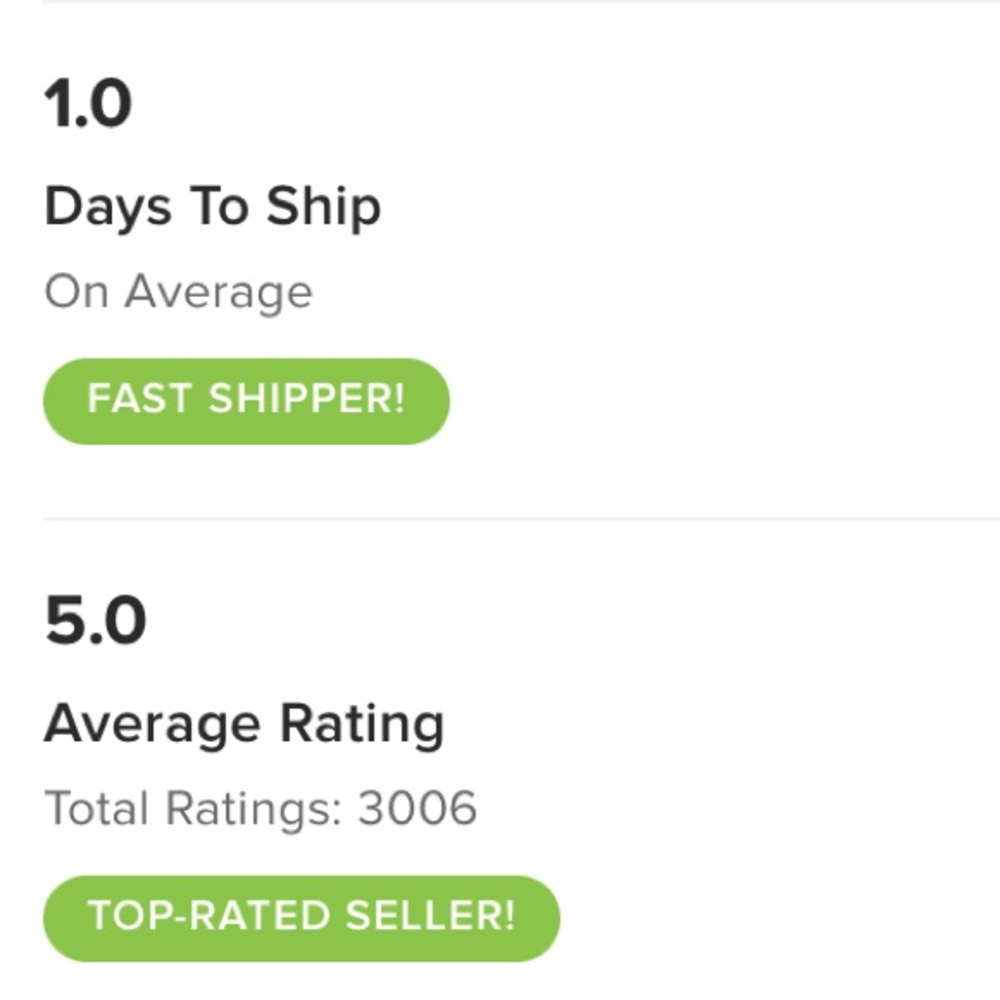Click the Total Ratings: 3006 text
This screenshot has height=1000, width=1000.
260,809
